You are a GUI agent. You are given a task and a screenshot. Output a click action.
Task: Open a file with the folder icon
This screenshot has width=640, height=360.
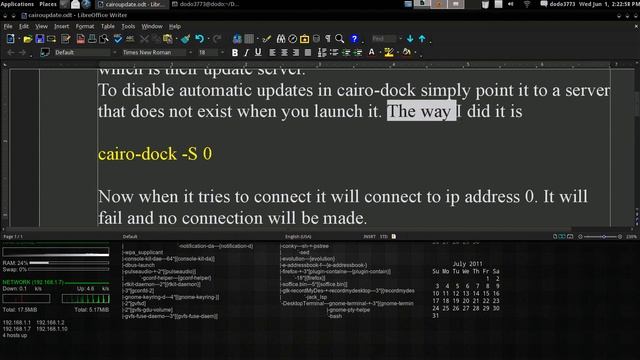(27, 39)
